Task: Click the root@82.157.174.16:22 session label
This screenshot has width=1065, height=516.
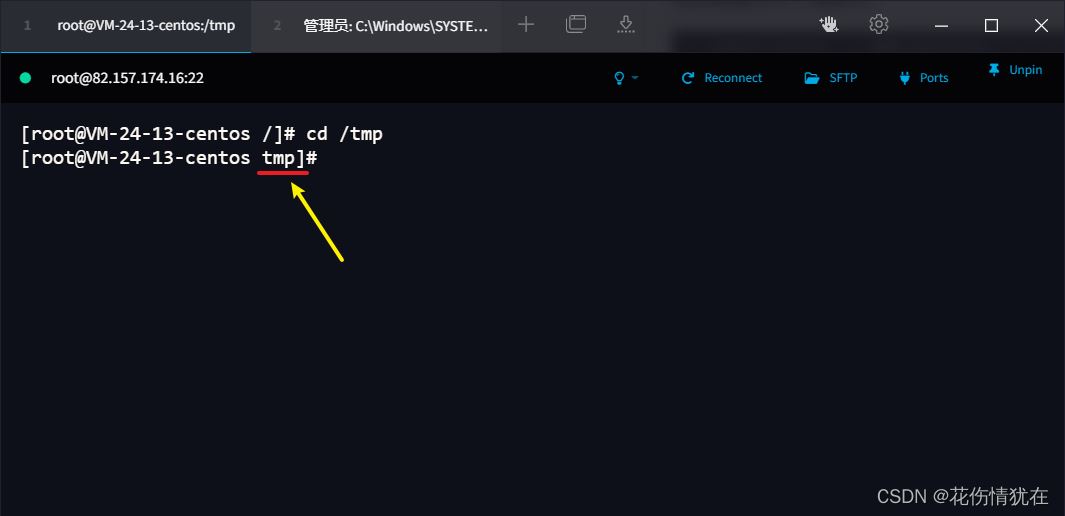Action: coord(127,78)
